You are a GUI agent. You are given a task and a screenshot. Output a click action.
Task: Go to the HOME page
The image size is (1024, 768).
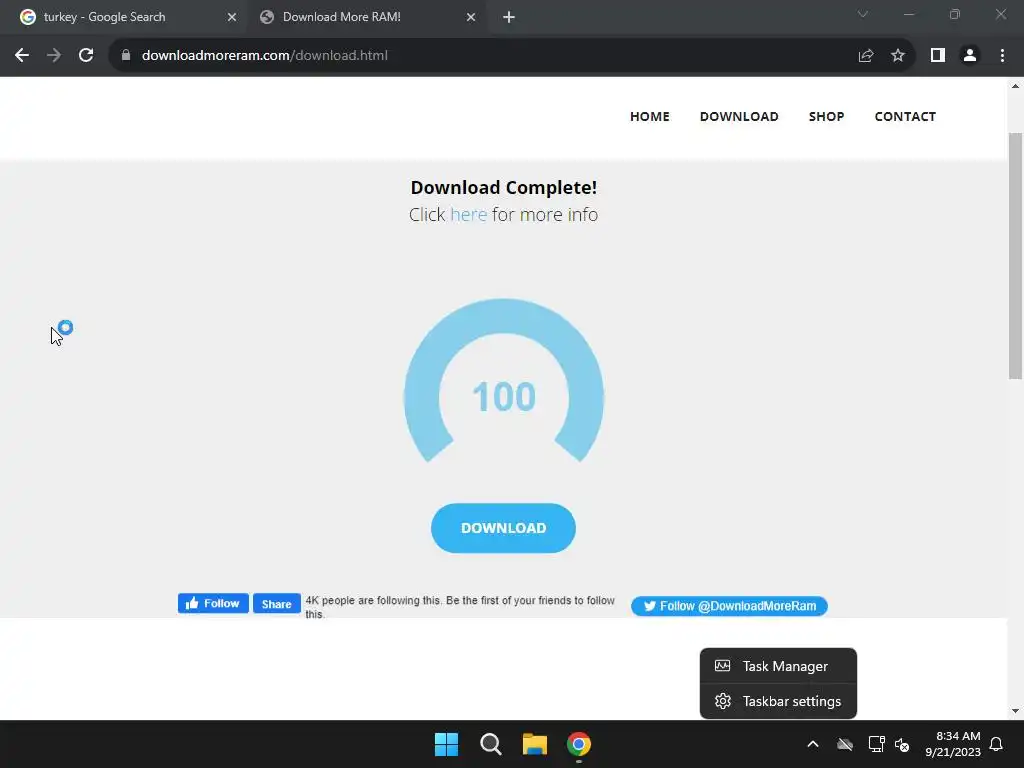point(650,116)
